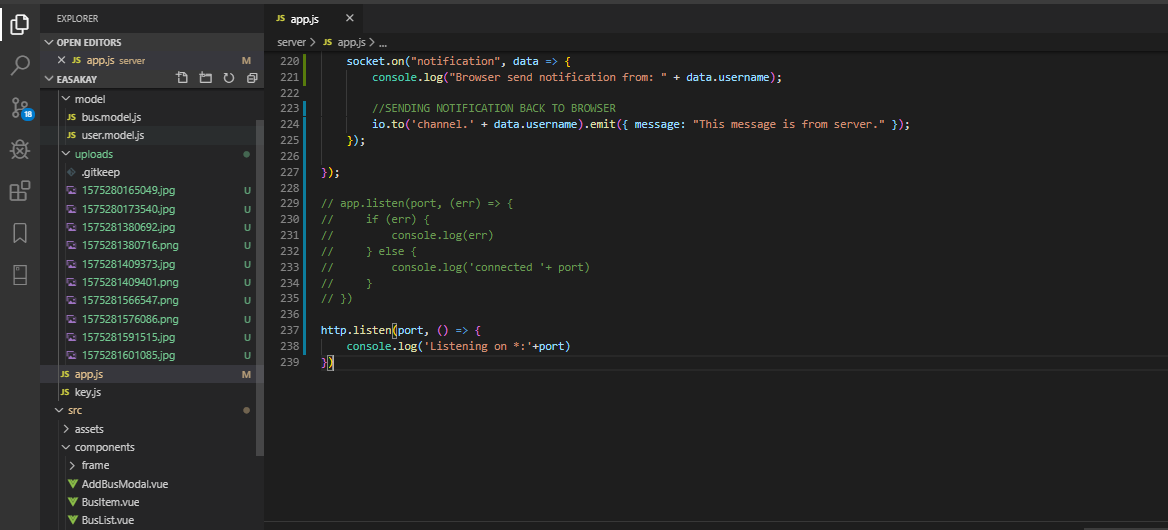The image size is (1168, 530).
Task: Click the New File icon in EASAKAY header
Action: point(182,78)
